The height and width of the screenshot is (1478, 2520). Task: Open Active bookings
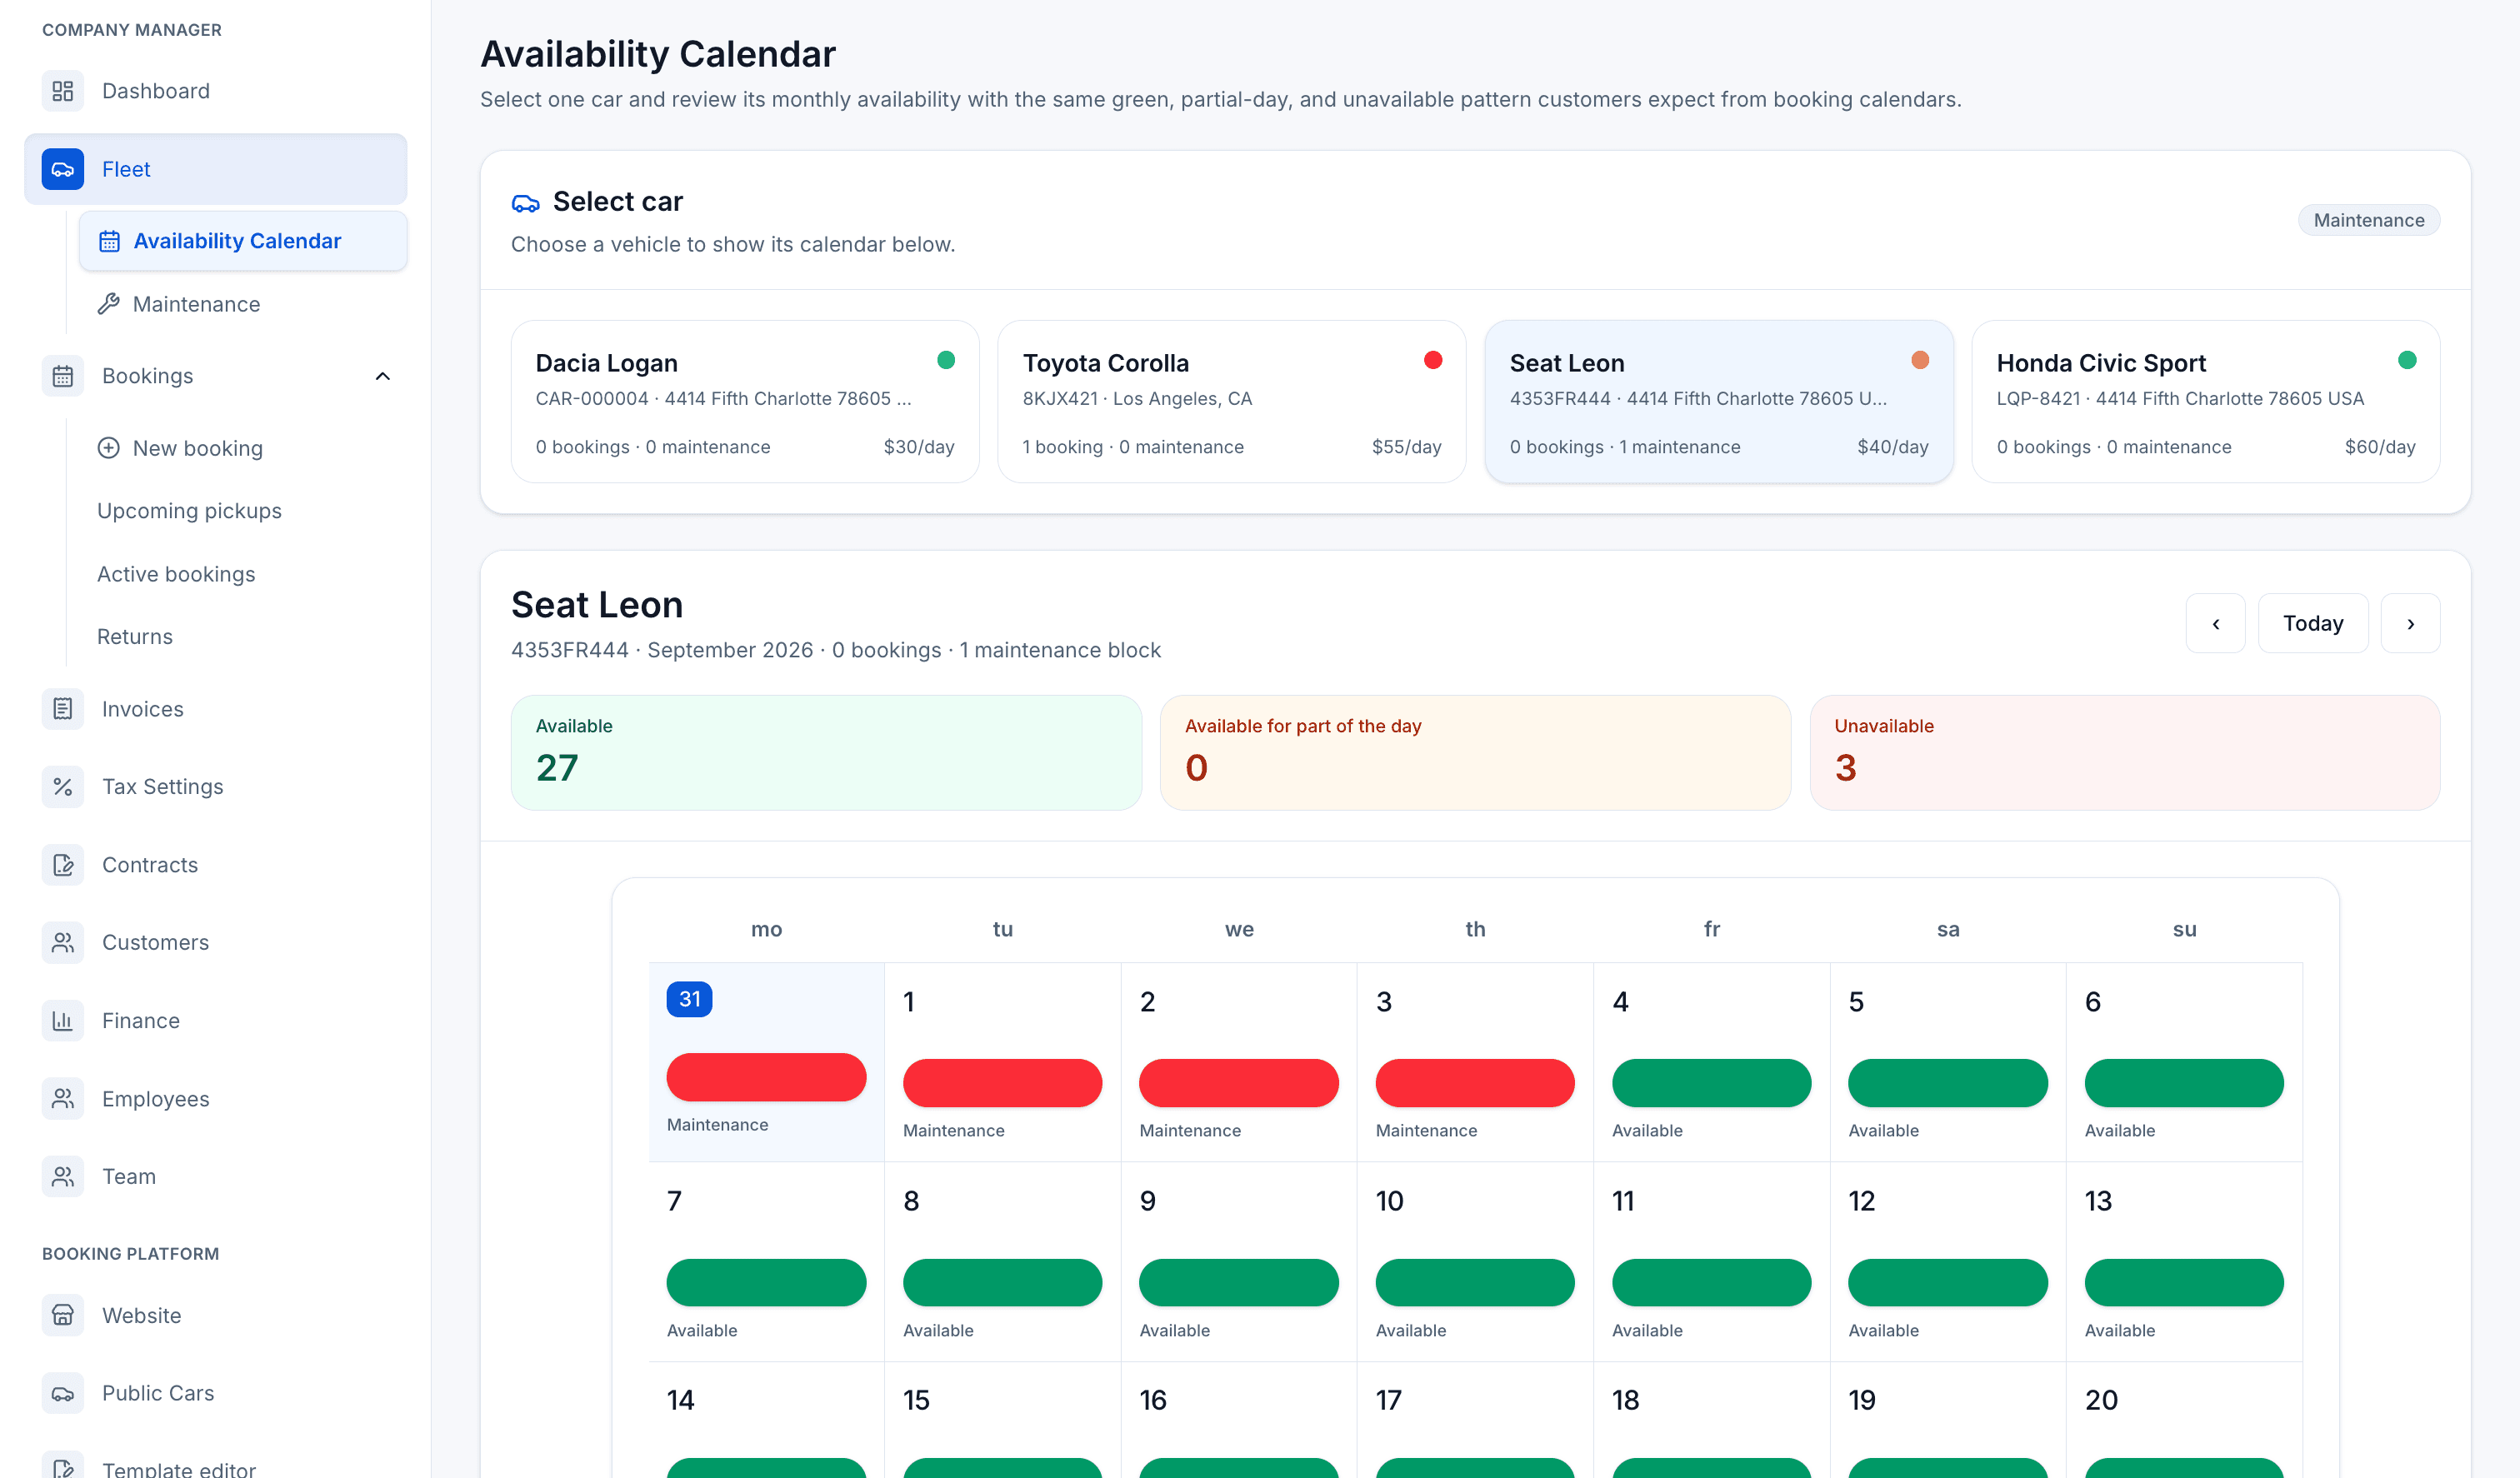[176, 574]
